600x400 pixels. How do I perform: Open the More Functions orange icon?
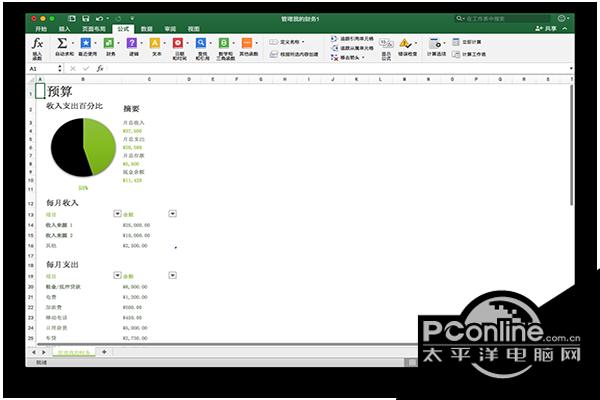click(x=247, y=43)
